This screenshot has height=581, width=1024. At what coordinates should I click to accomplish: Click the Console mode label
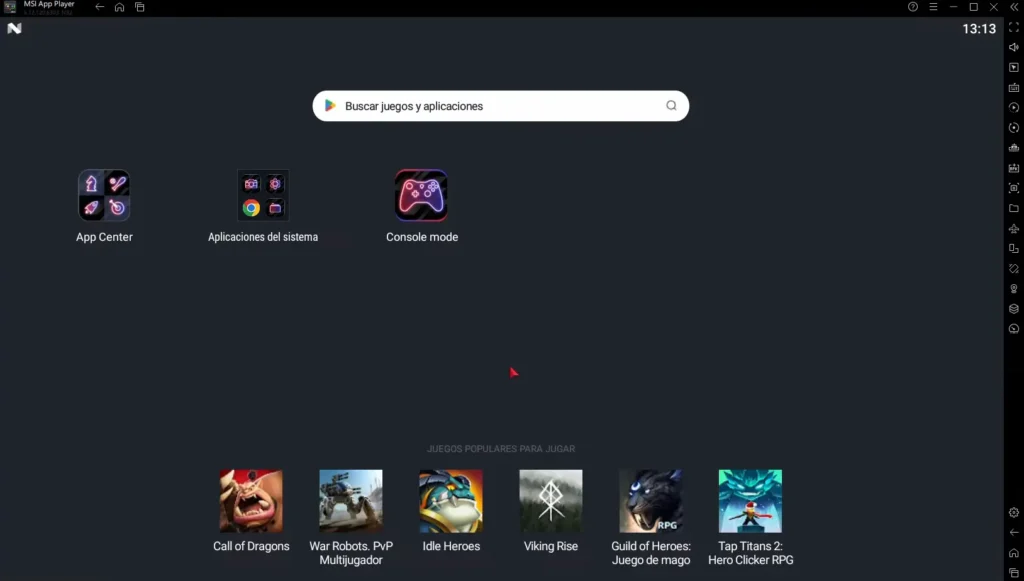(x=422, y=237)
